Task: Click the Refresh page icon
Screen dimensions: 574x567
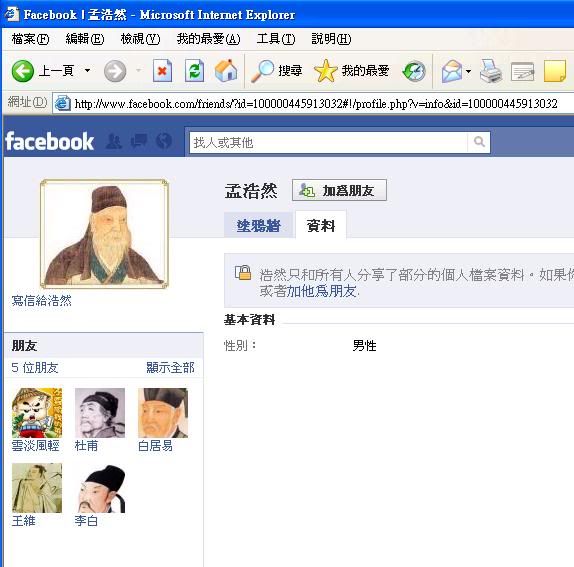Action: click(194, 70)
